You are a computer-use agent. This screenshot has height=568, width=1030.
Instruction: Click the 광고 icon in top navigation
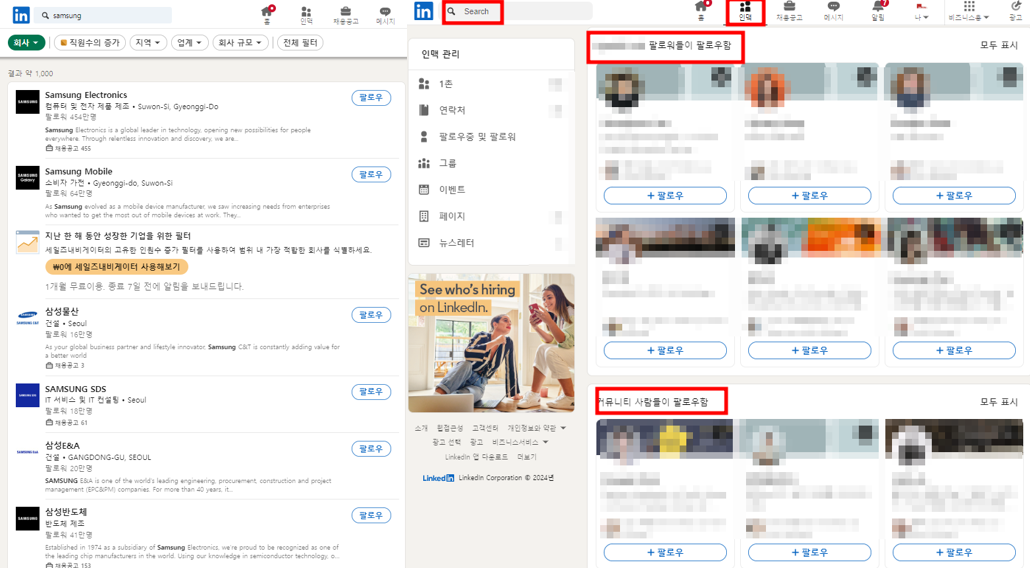(1015, 11)
